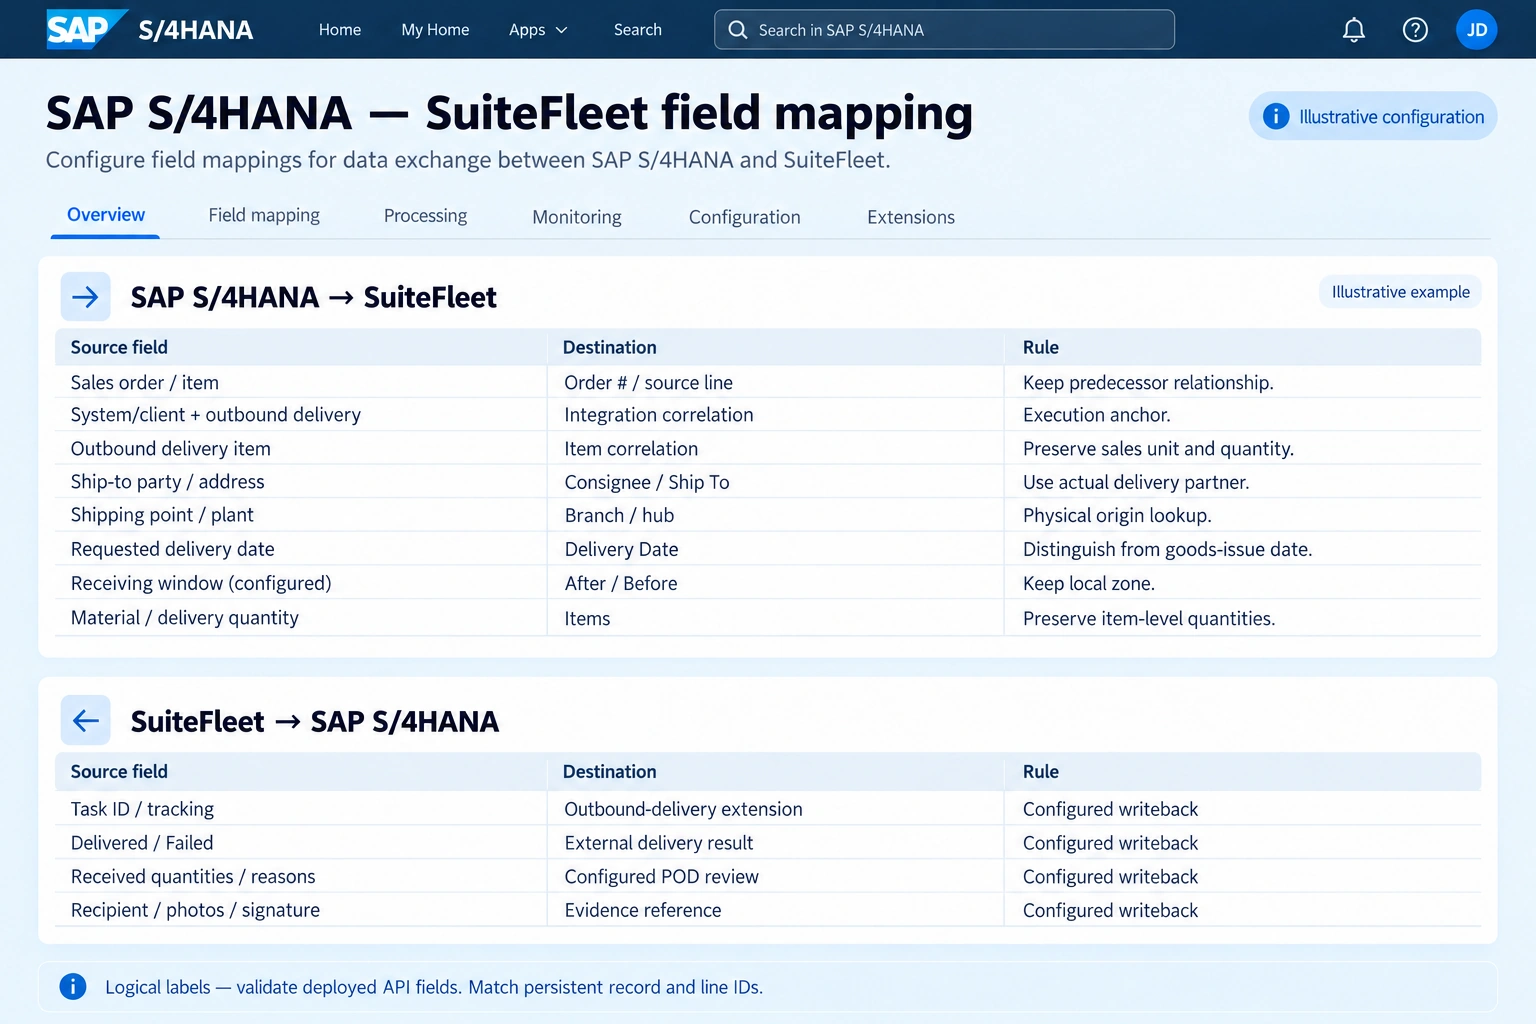
Task: Open the Configuration tab
Action: (745, 217)
